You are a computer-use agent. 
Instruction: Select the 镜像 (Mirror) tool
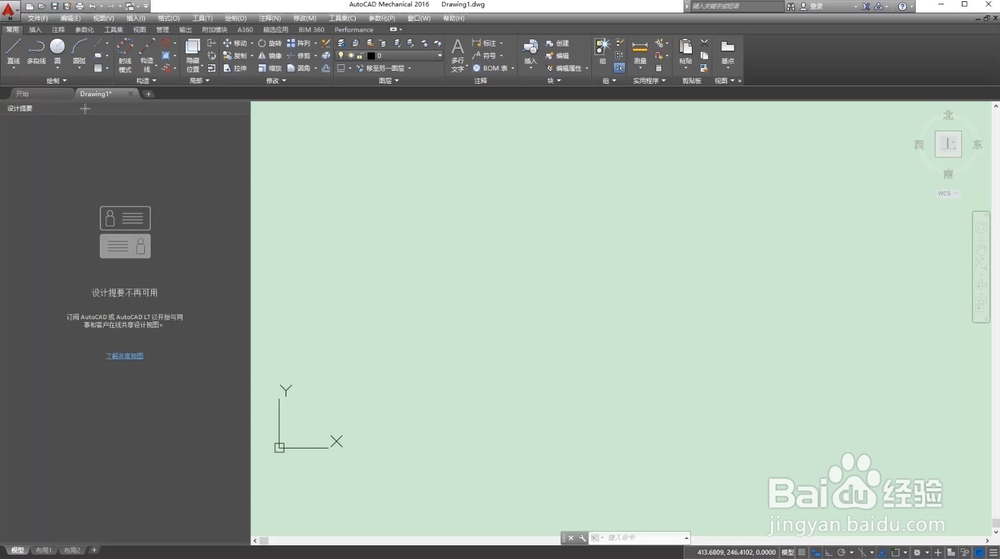pyautogui.click(x=269, y=55)
